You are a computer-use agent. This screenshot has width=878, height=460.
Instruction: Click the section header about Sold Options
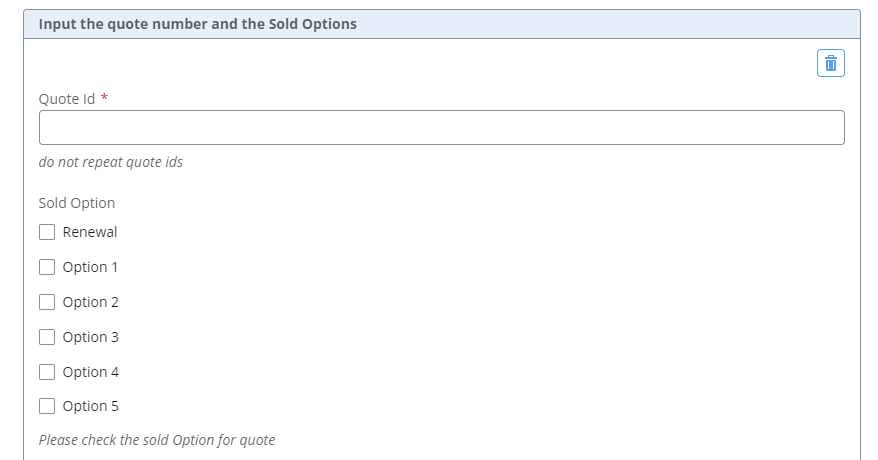tap(198, 24)
